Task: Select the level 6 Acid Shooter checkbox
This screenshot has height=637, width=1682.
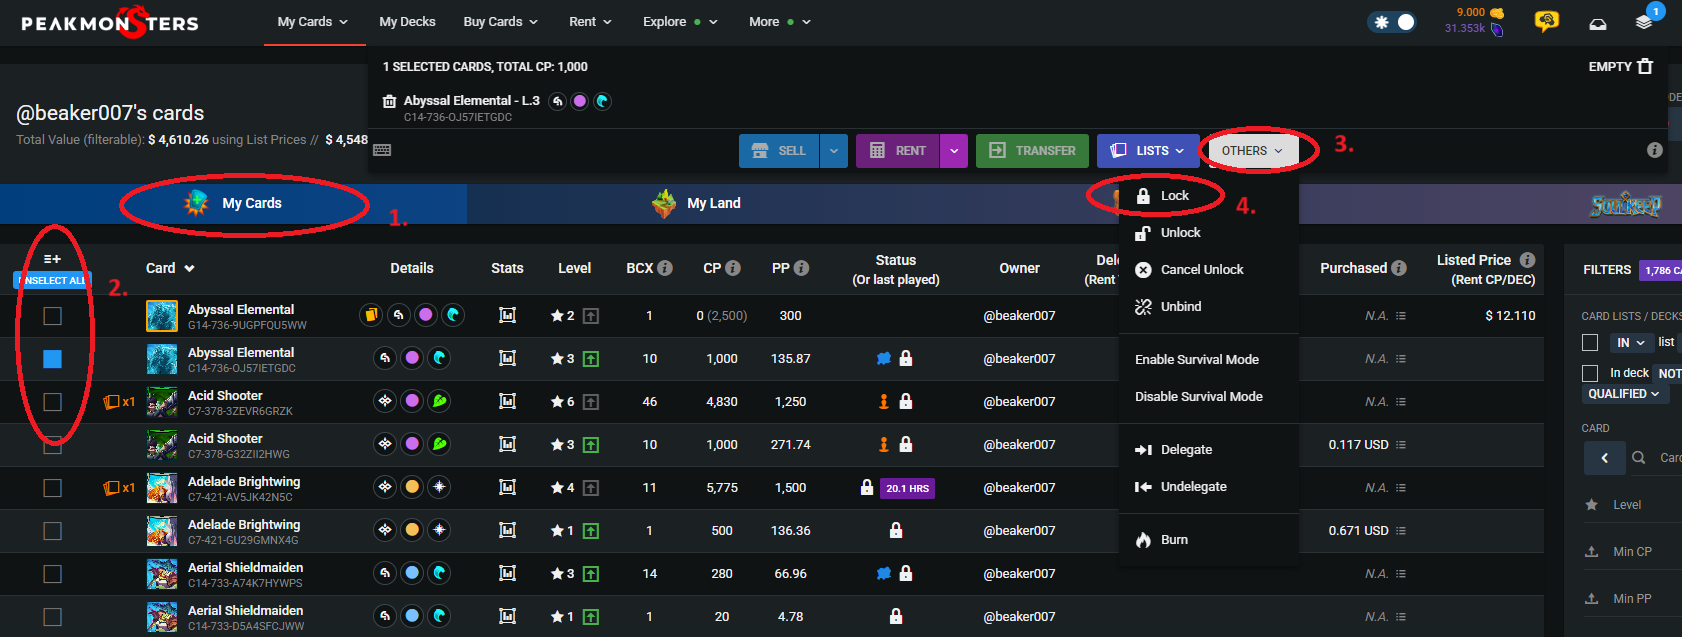Action: tap(52, 402)
